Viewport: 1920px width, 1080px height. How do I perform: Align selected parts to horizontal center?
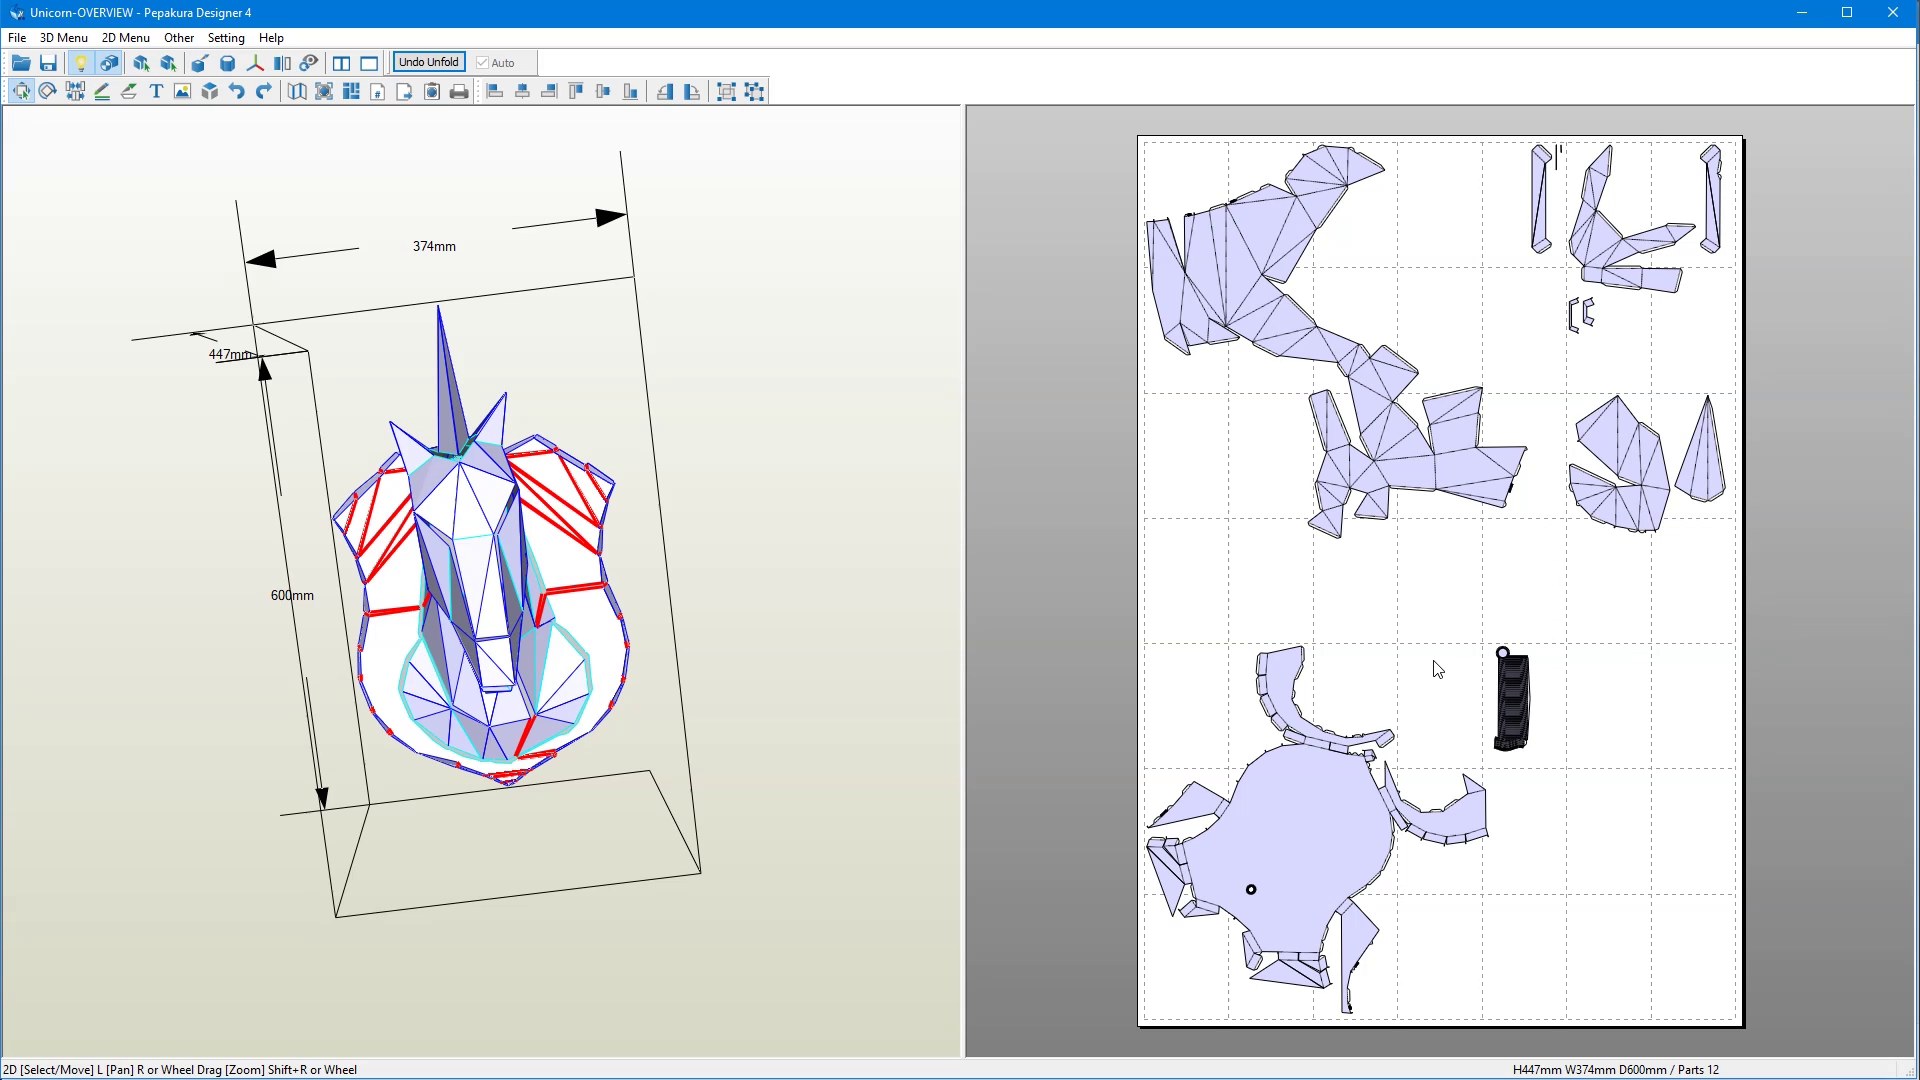pos(522,91)
